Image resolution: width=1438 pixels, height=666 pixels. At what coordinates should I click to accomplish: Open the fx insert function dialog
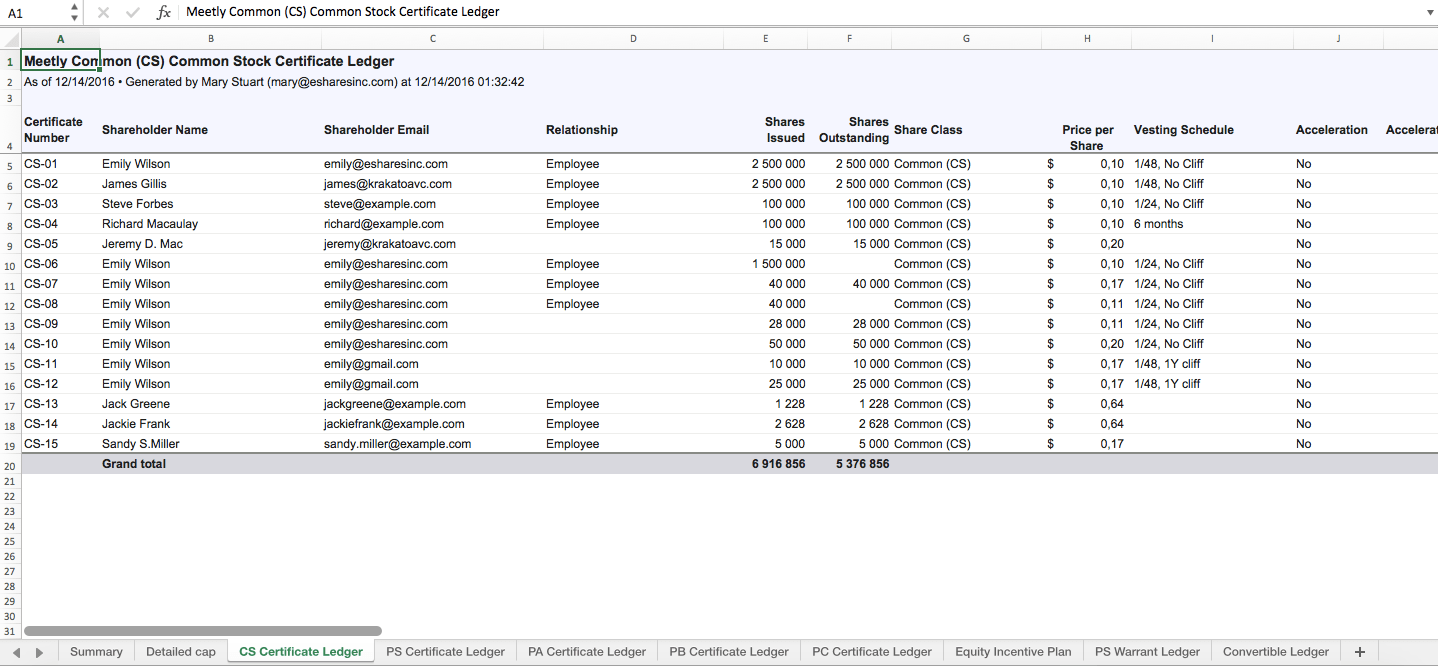[164, 12]
